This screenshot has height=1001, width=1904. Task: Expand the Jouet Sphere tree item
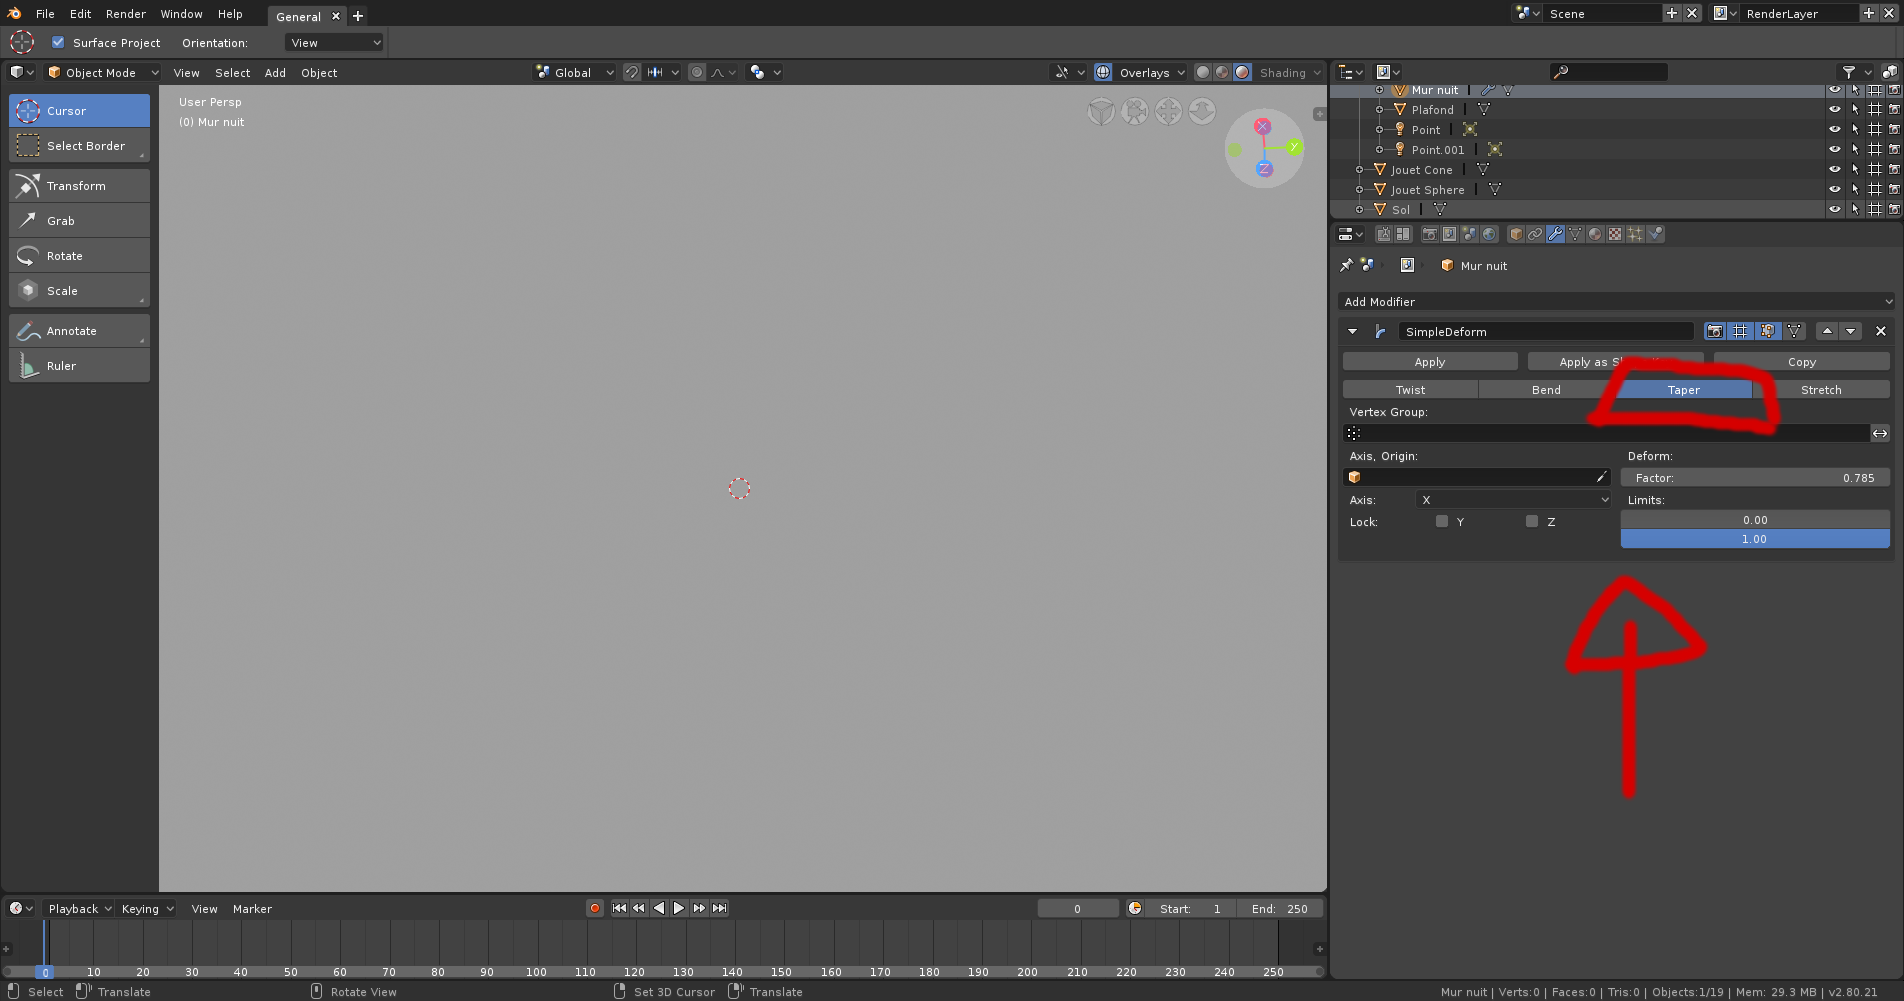tap(1359, 190)
